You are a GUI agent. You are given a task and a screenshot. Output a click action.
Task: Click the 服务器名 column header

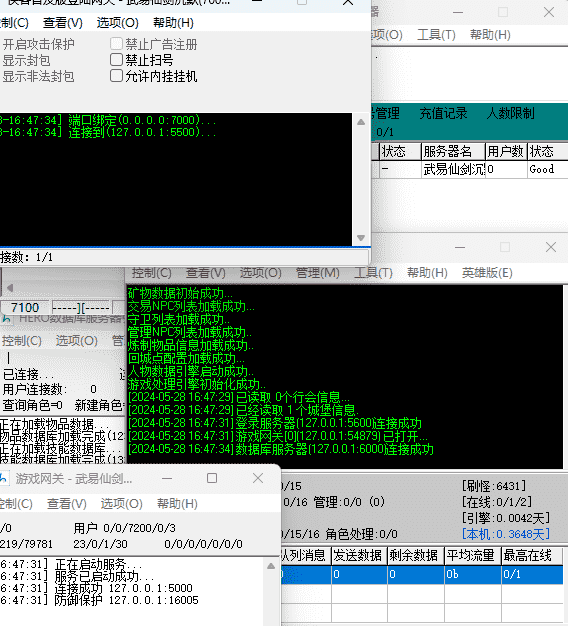(453, 151)
